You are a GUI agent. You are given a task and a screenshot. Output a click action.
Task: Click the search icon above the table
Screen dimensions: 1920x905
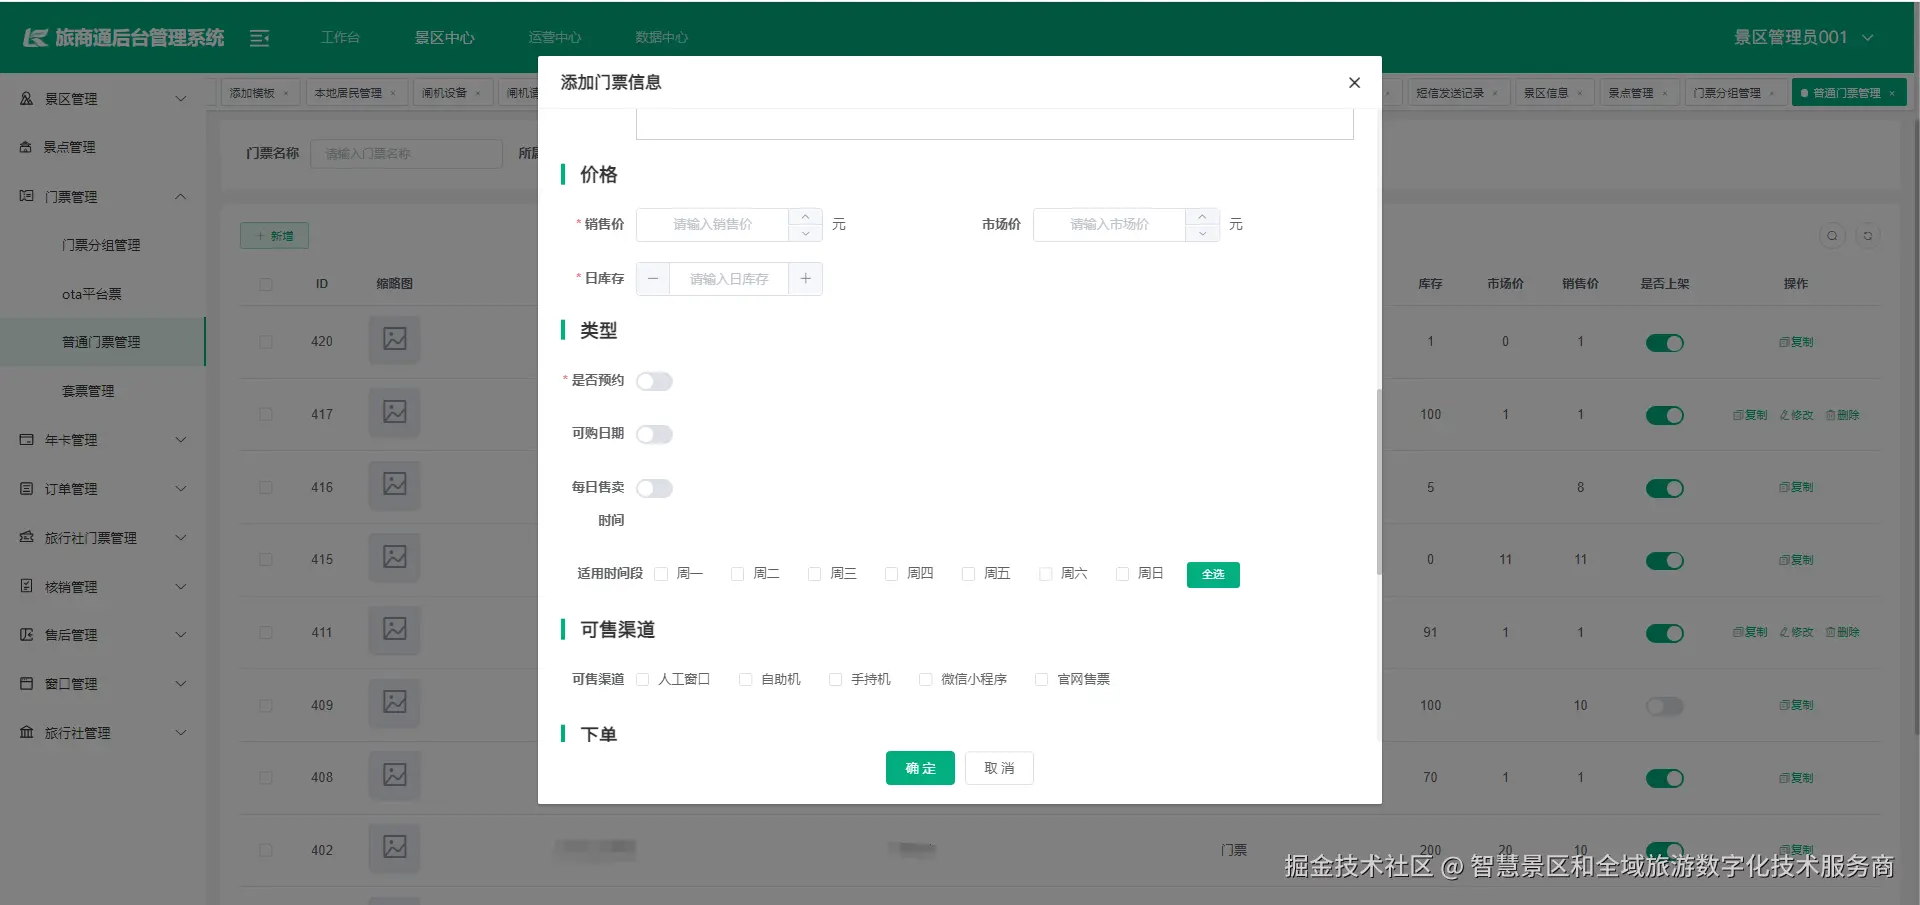pyautogui.click(x=1832, y=236)
